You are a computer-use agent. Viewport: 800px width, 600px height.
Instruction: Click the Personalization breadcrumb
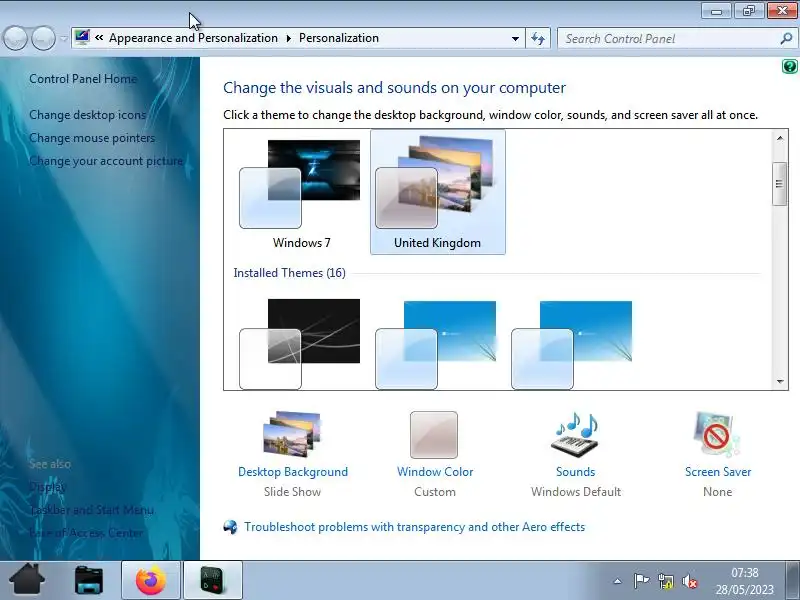pos(339,38)
